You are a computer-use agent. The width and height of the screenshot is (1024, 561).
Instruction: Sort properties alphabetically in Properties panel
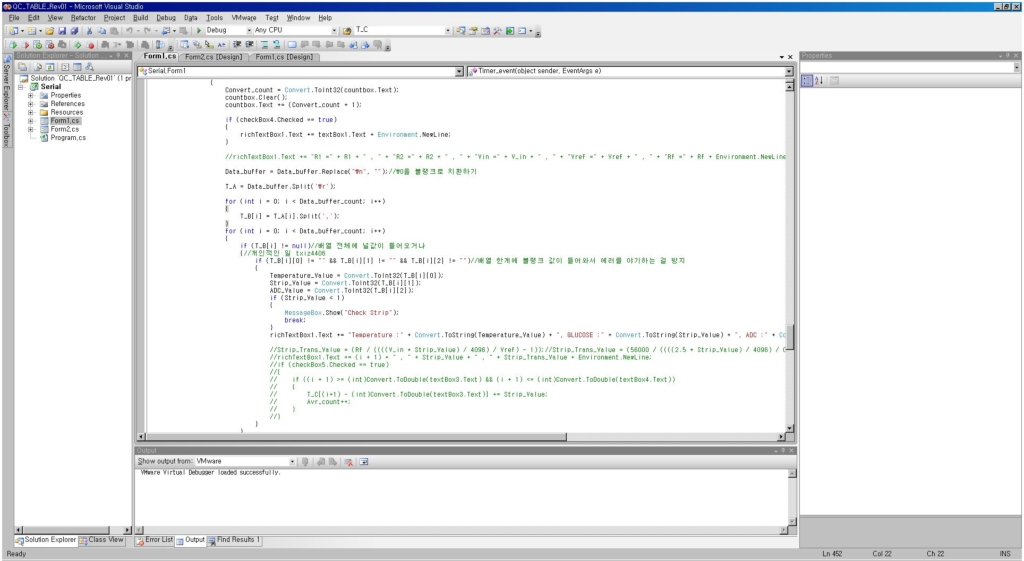[818, 80]
